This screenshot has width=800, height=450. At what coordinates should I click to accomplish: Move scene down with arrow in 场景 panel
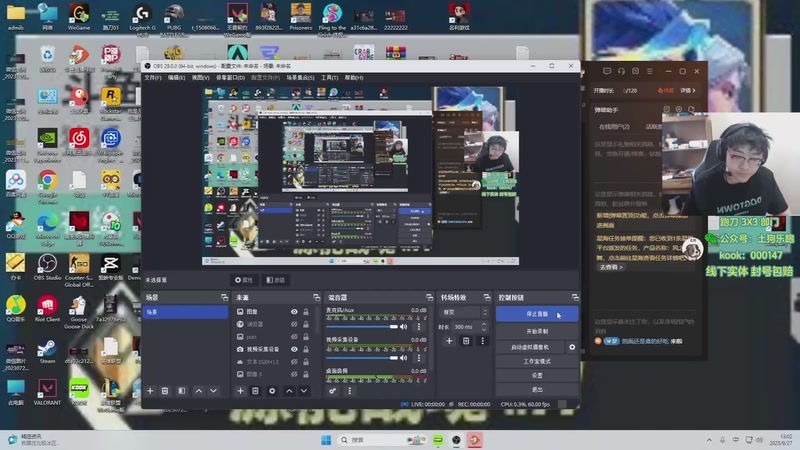[x=213, y=391]
